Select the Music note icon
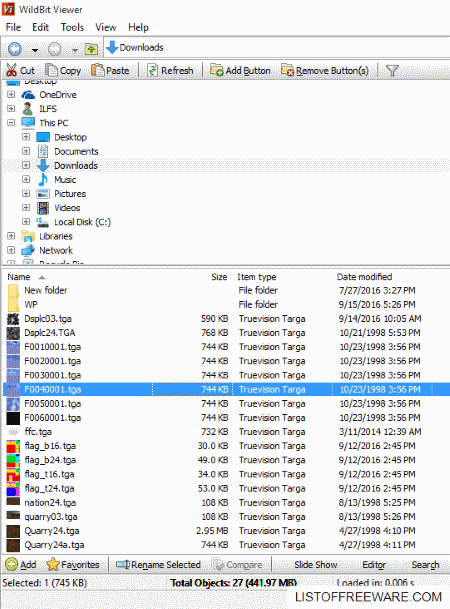 coord(43,179)
